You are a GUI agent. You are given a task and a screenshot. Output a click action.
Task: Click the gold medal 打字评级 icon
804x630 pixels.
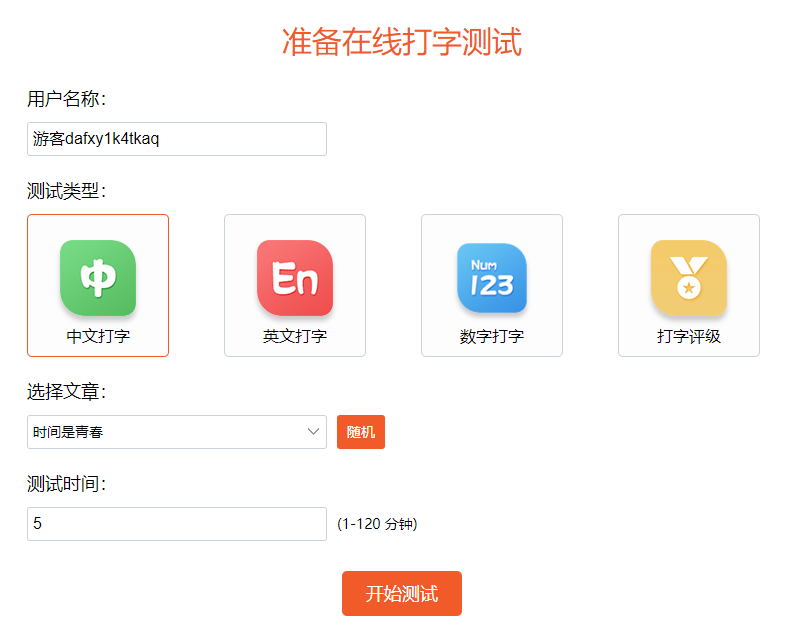point(688,279)
